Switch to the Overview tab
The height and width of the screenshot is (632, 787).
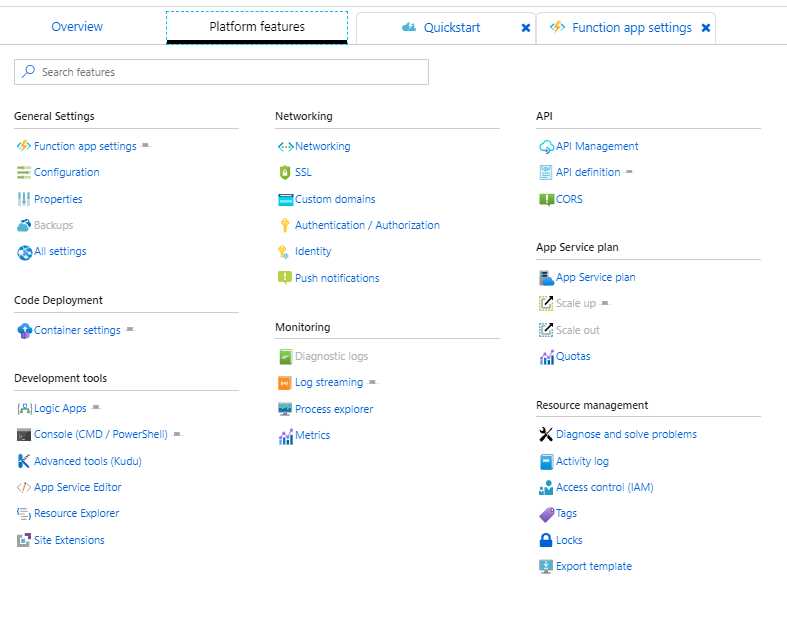pos(77,27)
